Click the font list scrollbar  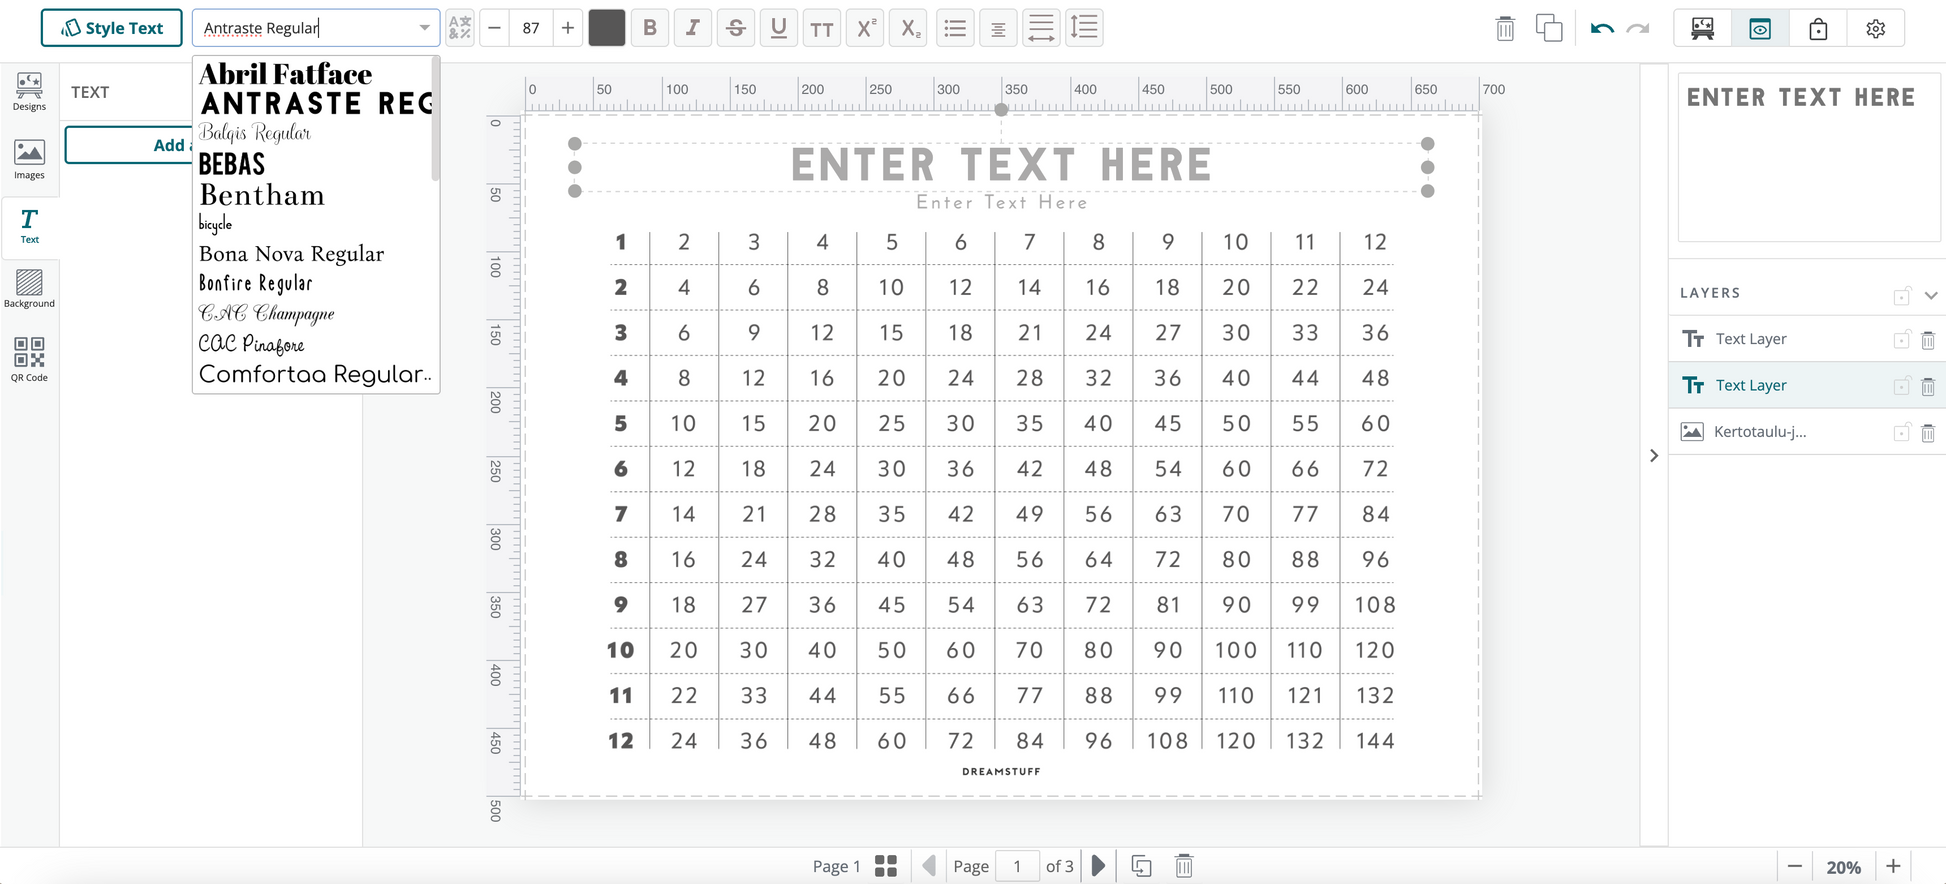coord(435,120)
